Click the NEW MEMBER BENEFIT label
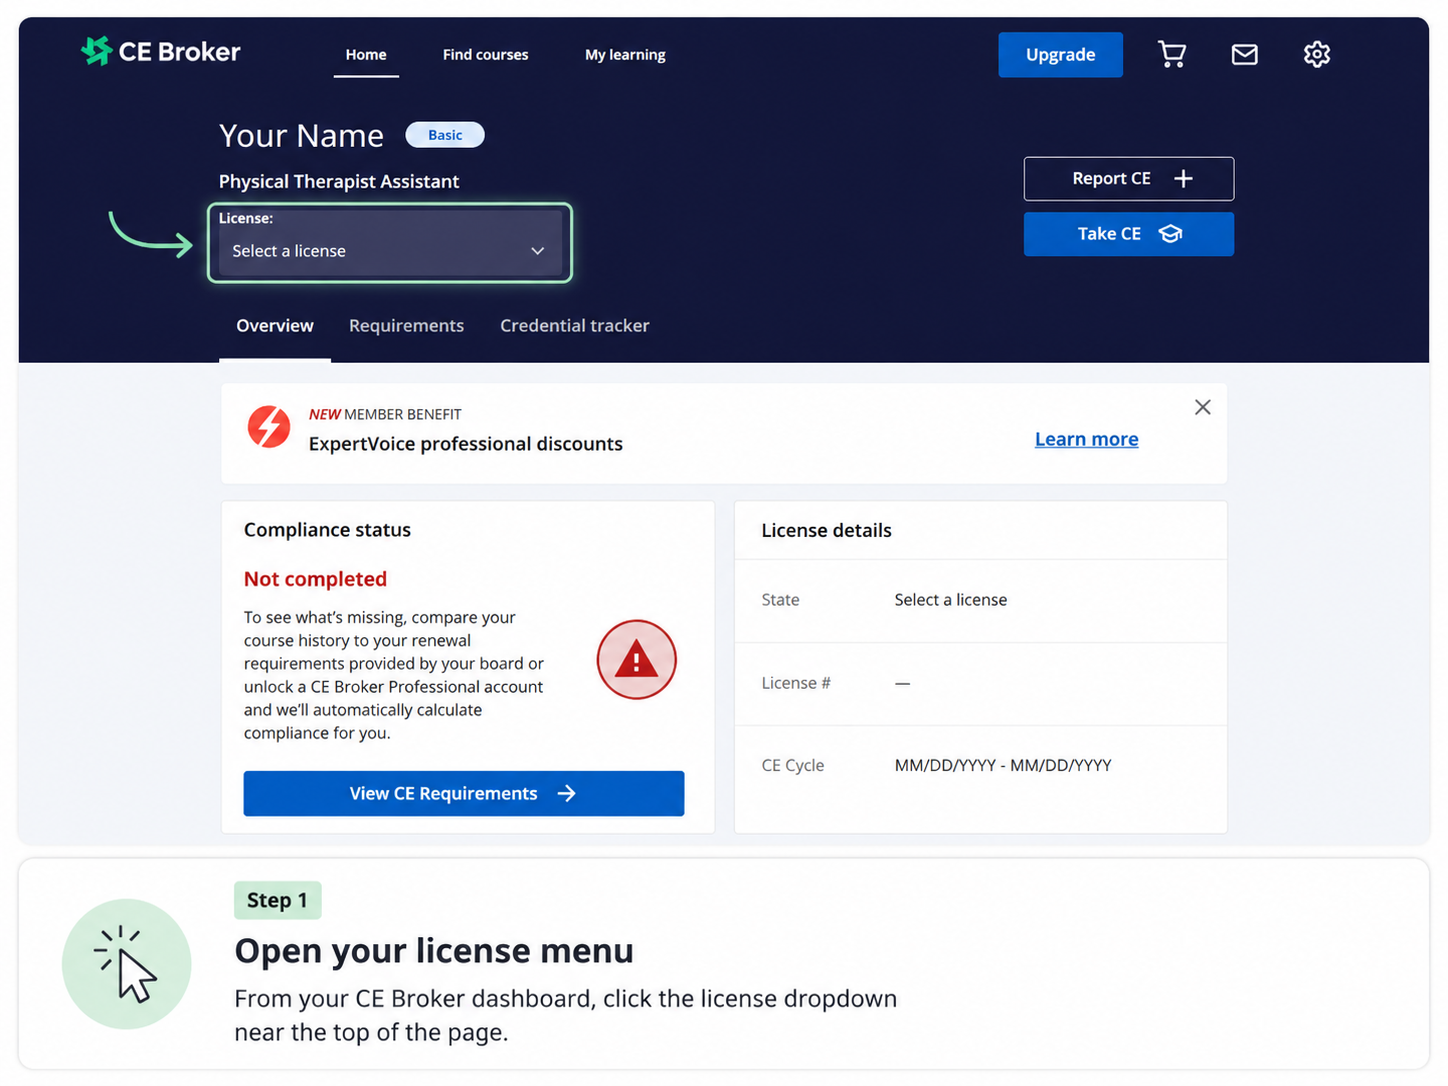Screen dimensions: 1448x1086 click(385, 414)
